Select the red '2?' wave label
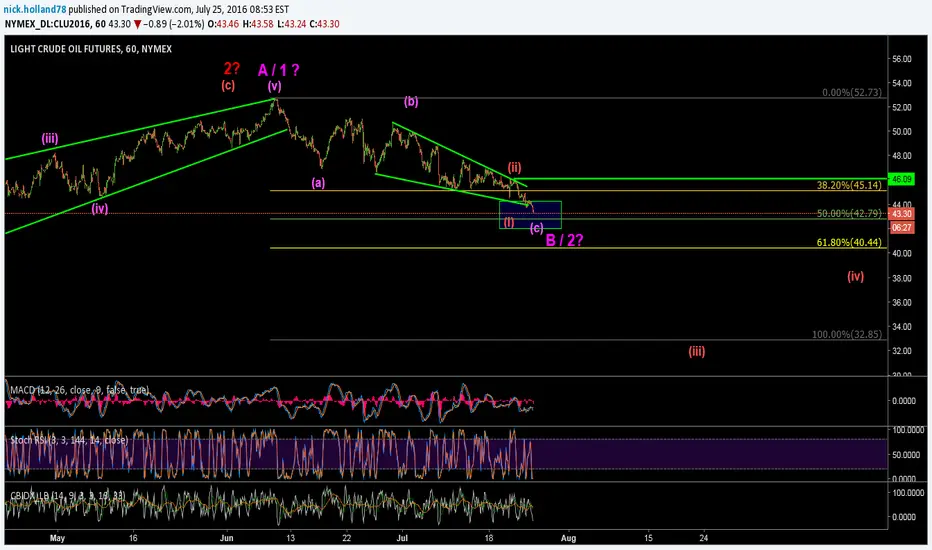 click(232, 68)
